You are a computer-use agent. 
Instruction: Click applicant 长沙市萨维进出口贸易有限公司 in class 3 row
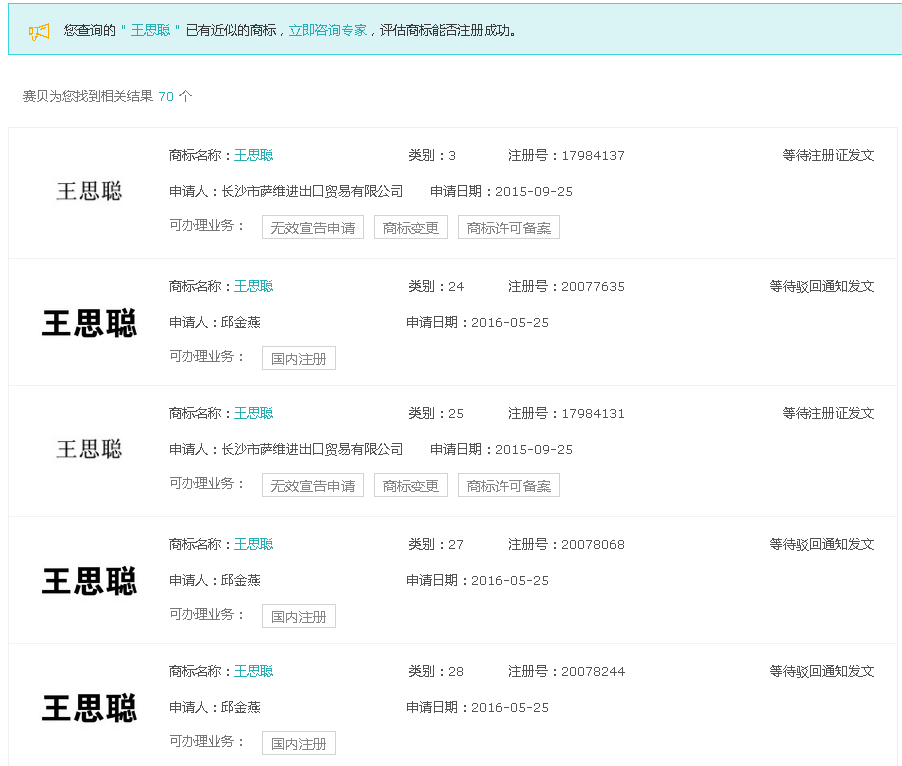coord(312,192)
